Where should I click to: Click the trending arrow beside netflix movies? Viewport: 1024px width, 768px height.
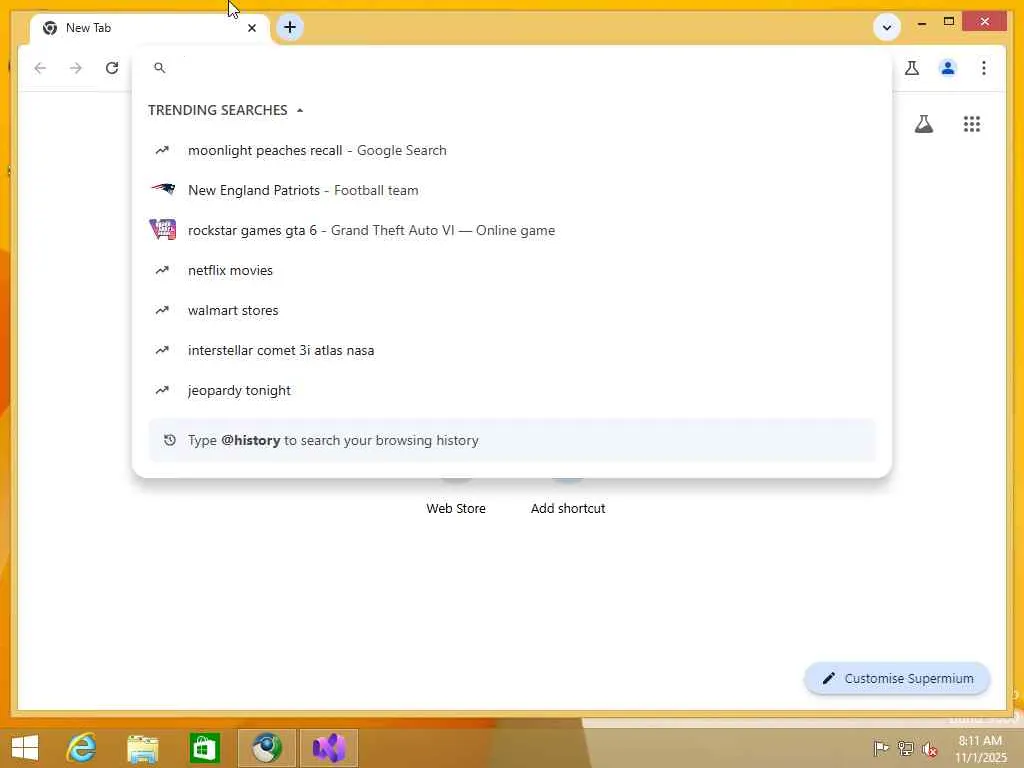click(x=162, y=270)
